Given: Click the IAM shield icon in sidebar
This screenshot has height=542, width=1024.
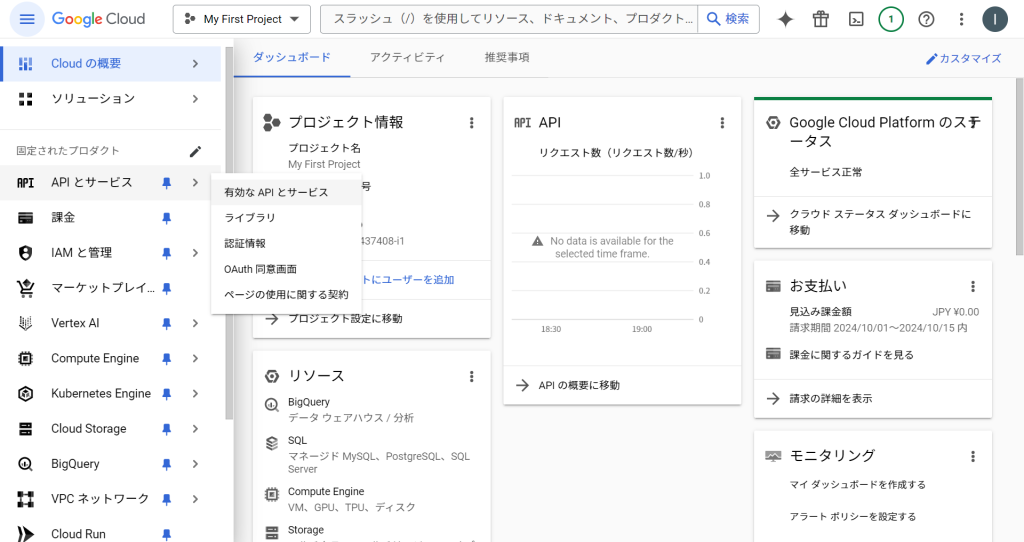Looking at the screenshot, I should point(25,253).
